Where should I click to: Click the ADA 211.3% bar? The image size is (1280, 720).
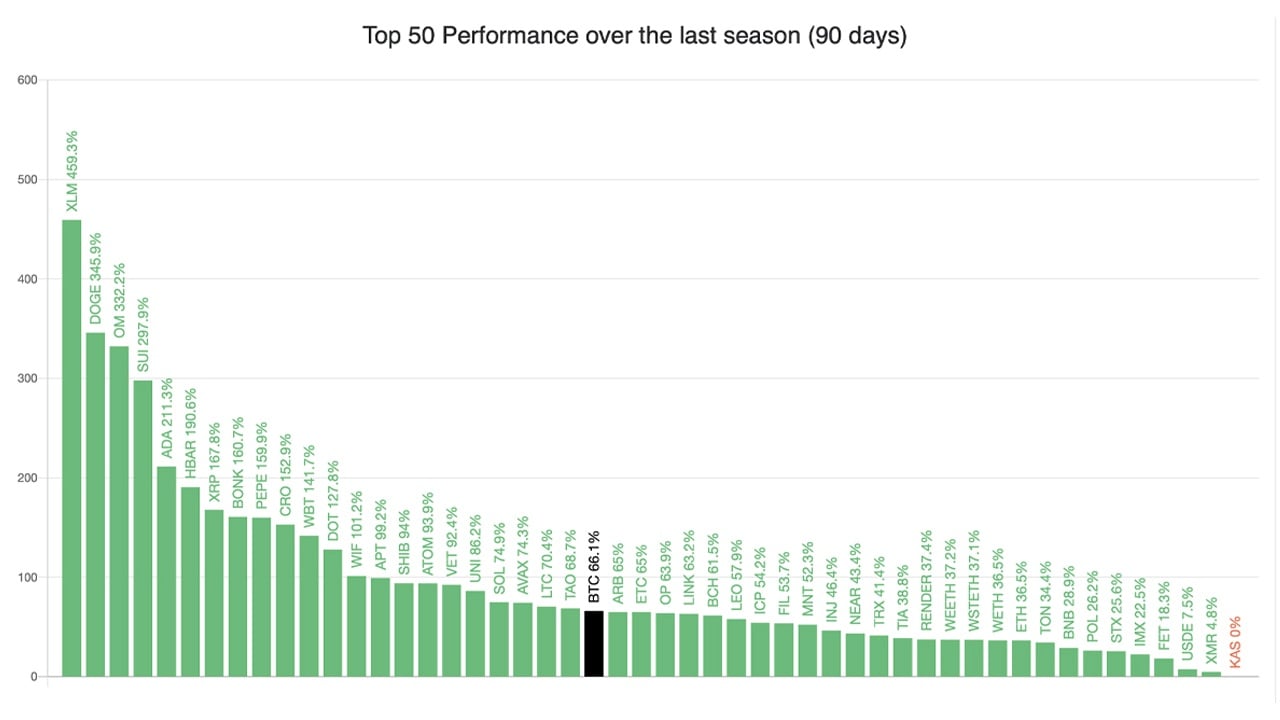pos(167,572)
